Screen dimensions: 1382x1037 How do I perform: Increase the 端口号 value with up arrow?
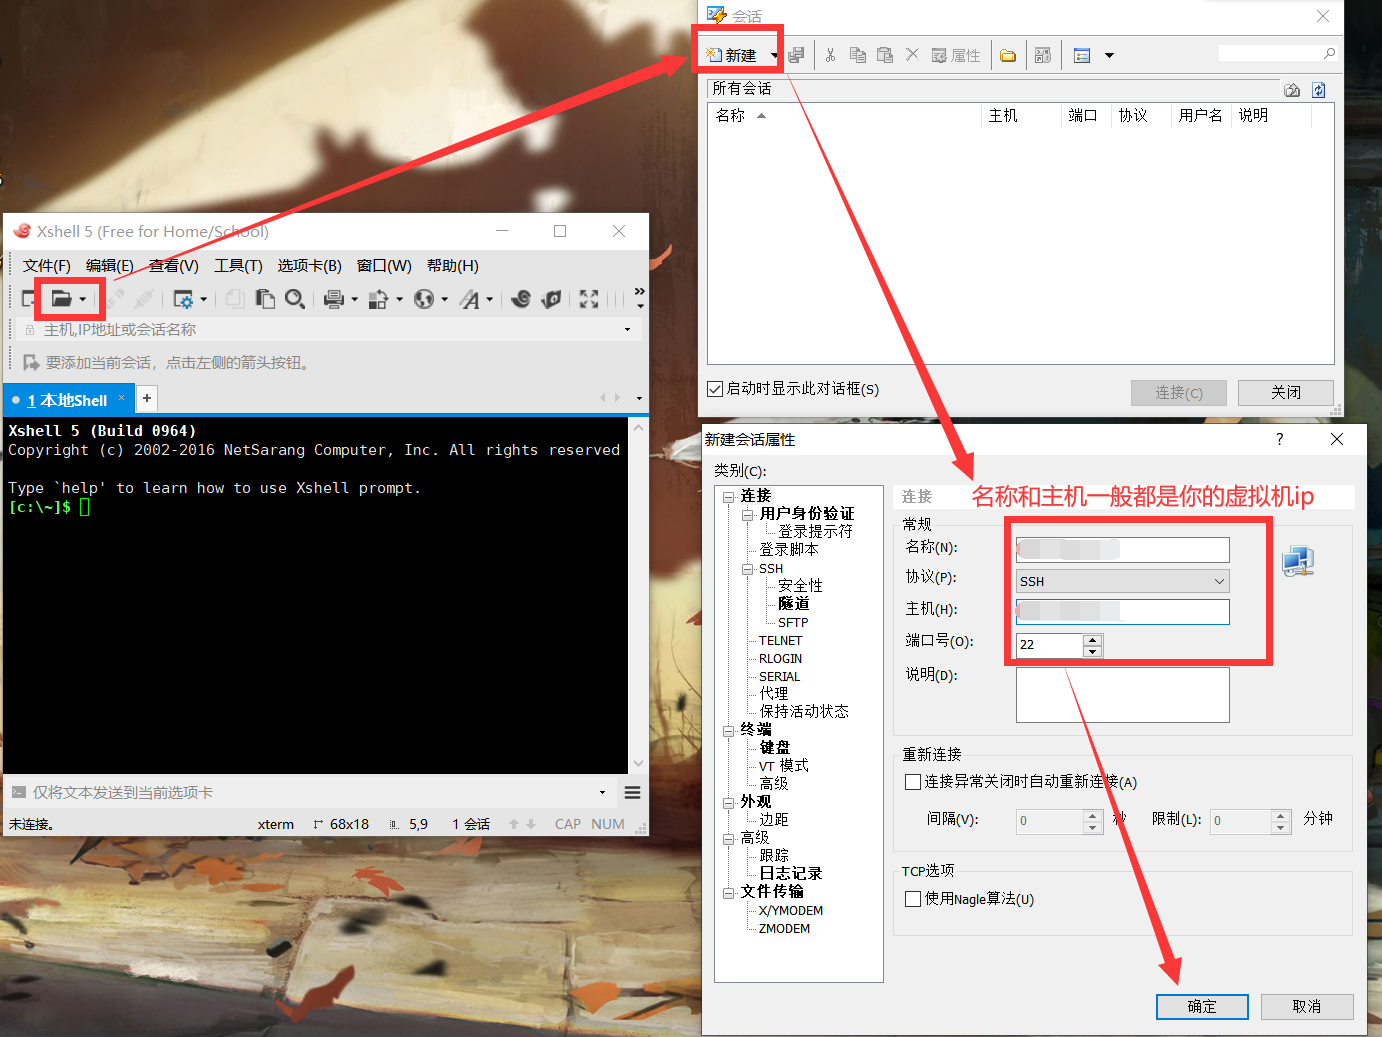1092,640
